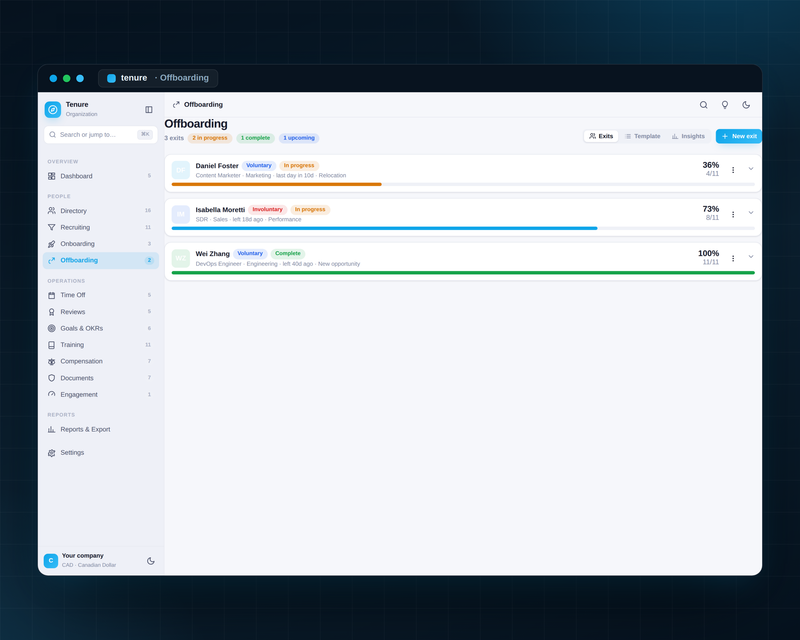This screenshot has width=800, height=640.
Task: Click the Your company C avatar
Action: pos(51,560)
